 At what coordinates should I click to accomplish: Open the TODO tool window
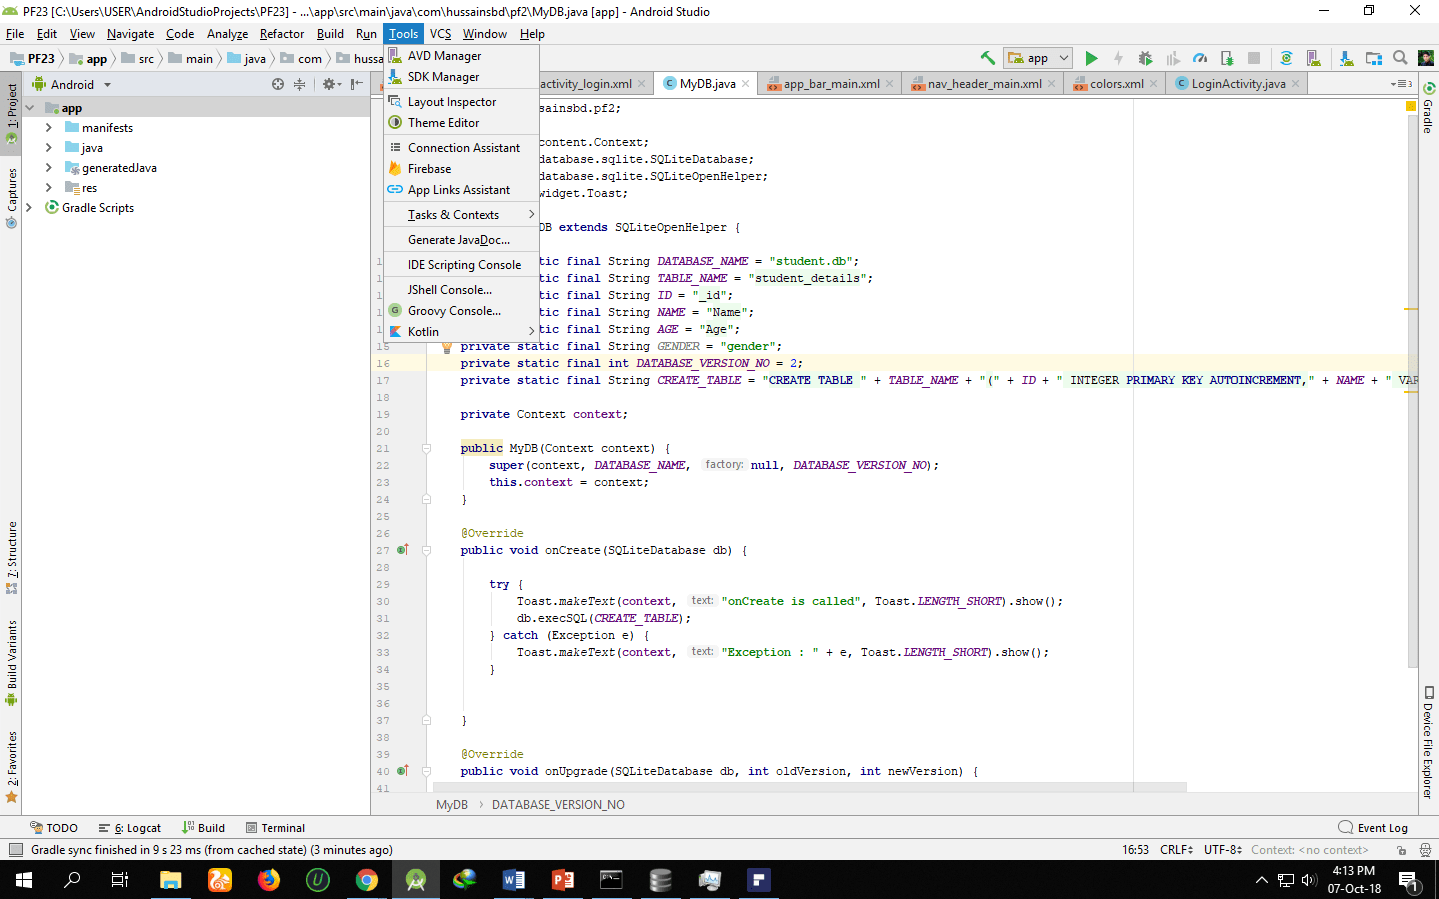56,827
